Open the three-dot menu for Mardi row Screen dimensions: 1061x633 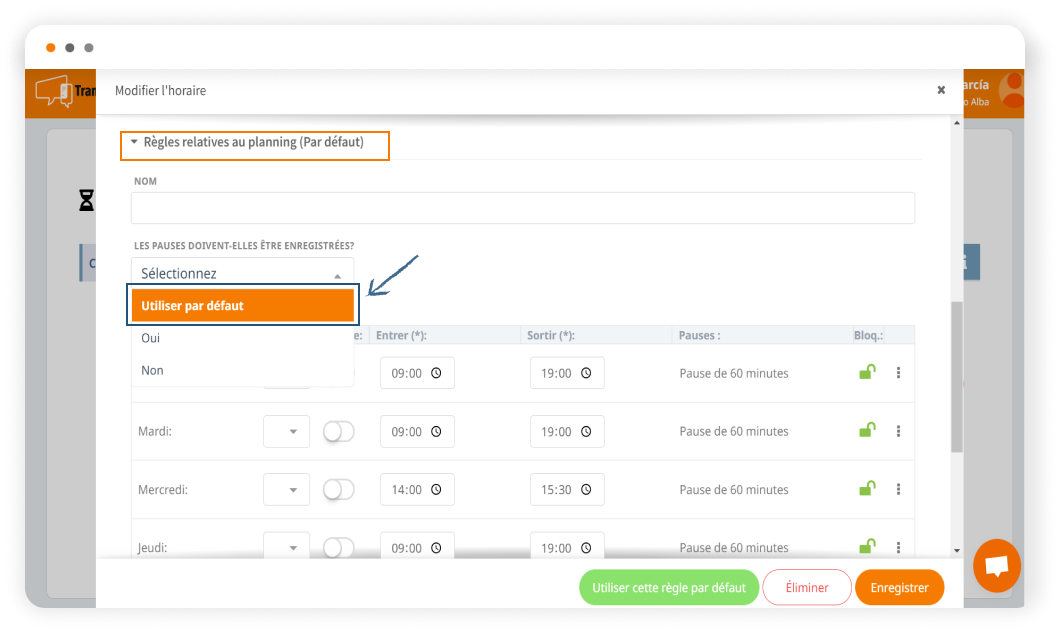(898, 431)
